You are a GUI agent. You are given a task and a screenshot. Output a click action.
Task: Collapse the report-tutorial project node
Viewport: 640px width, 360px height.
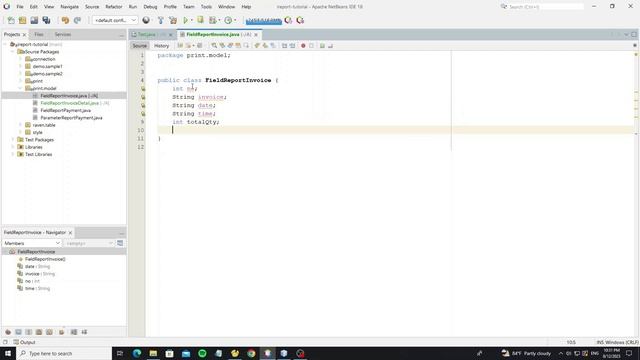pyautogui.click(x=5, y=44)
